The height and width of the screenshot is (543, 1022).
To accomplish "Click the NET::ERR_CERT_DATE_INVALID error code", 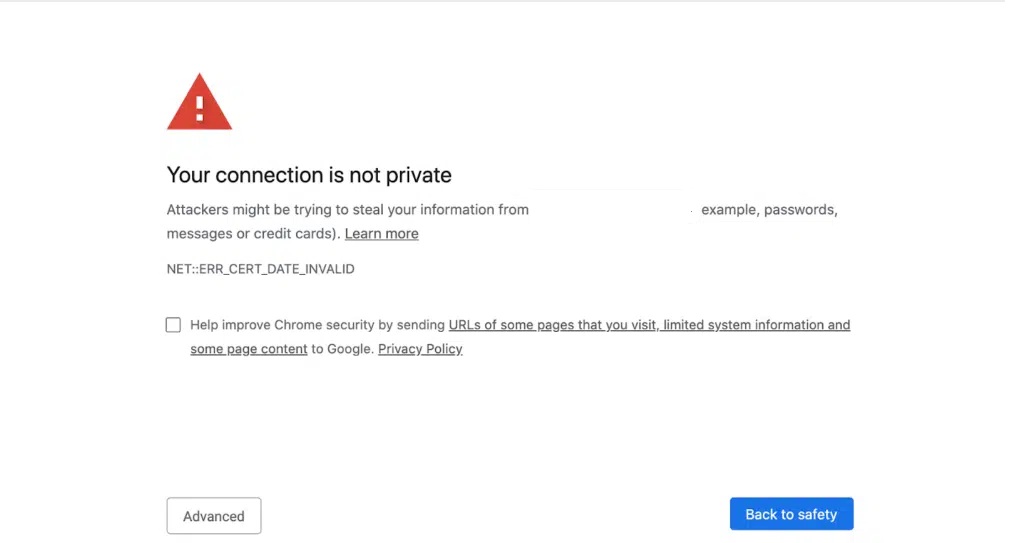I will tap(261, 269).
